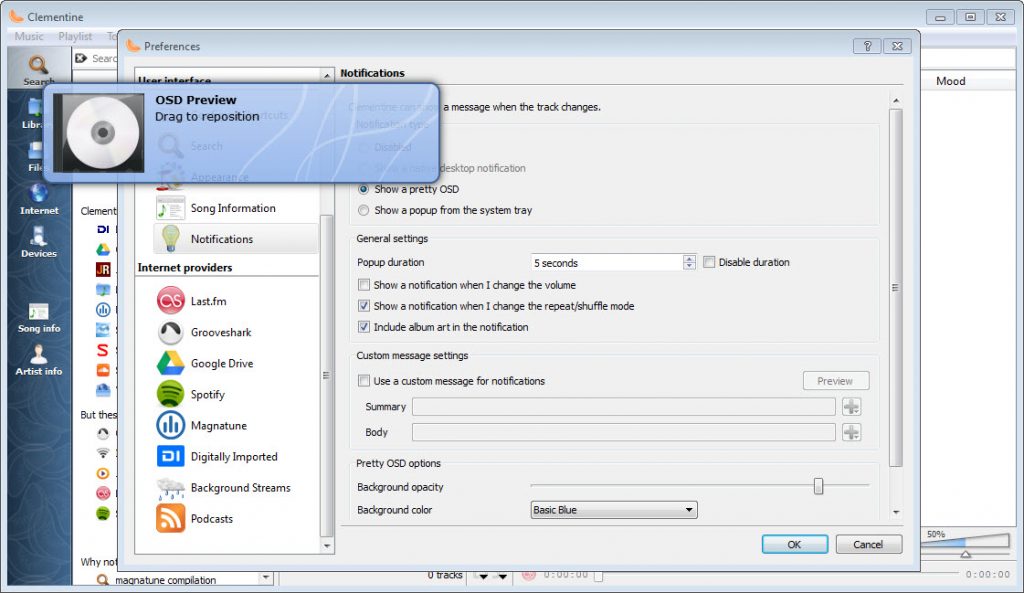Image resolution: width=1024 pixels, height=593 pixels.
Task: Cancel the Preferences dialog
Action: pyautogui.click(x=868, y=544)
